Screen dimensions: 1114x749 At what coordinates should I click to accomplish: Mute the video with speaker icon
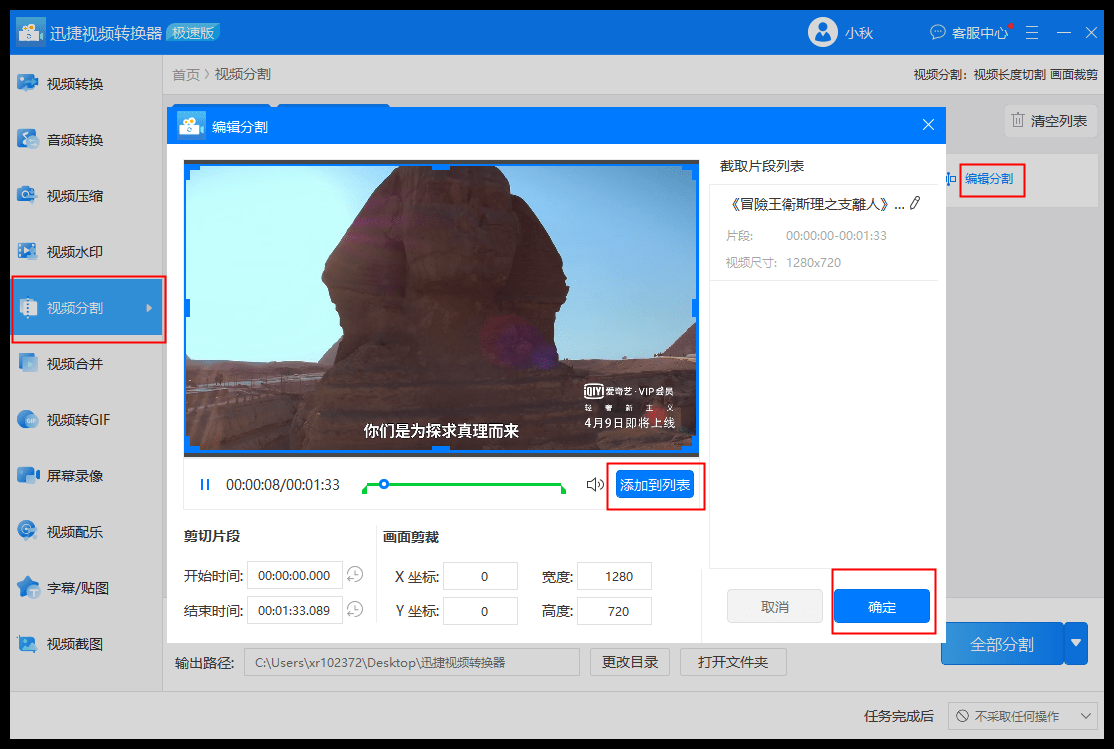tap(595, 485)
